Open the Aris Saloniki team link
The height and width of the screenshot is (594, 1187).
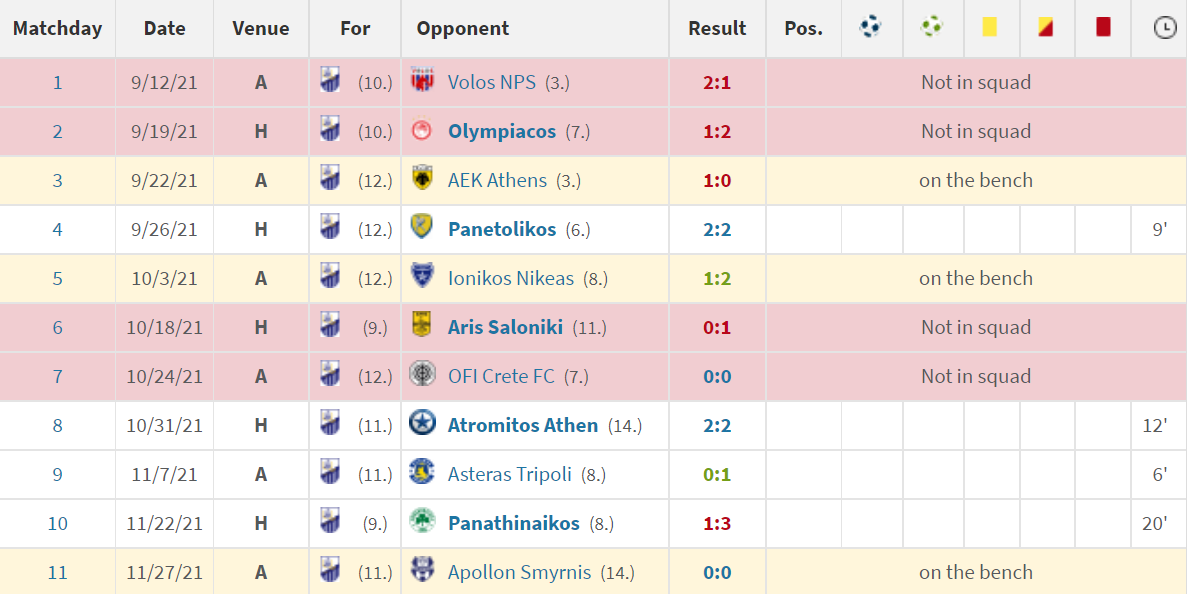pyautogui.click(x=505, y=327)
